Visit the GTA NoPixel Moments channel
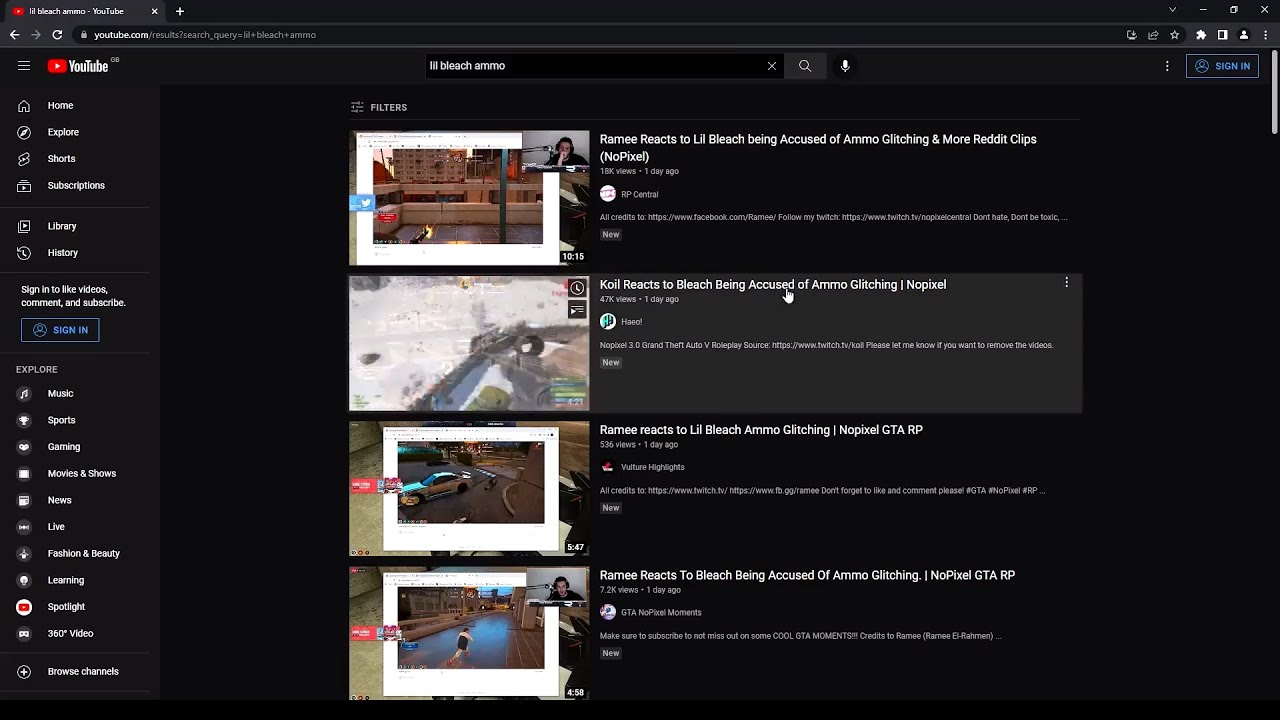The width and height of the screenshot is (1280, 720). 661,612
